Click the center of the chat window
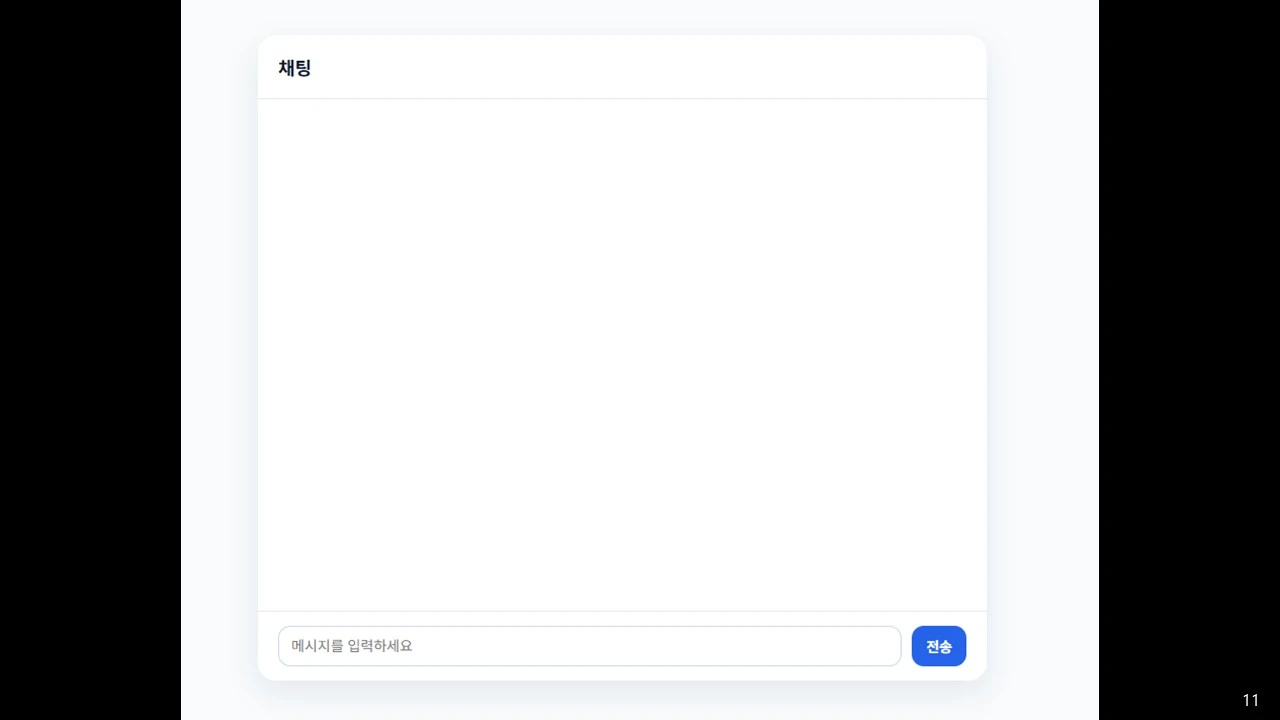The width and height of the screenshot is (1280, 720). point(622,355)
